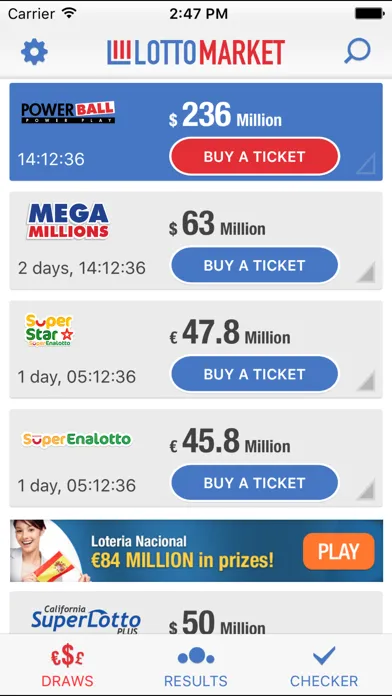Open settings via the gear icon
392x696 pixels.
[x=34, y=52]
